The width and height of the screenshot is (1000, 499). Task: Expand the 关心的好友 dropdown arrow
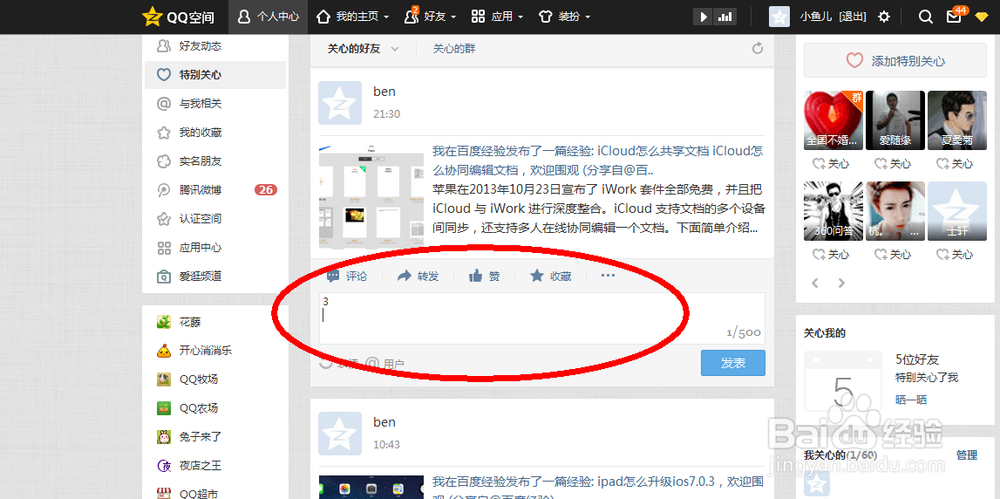tap(395, 49)
